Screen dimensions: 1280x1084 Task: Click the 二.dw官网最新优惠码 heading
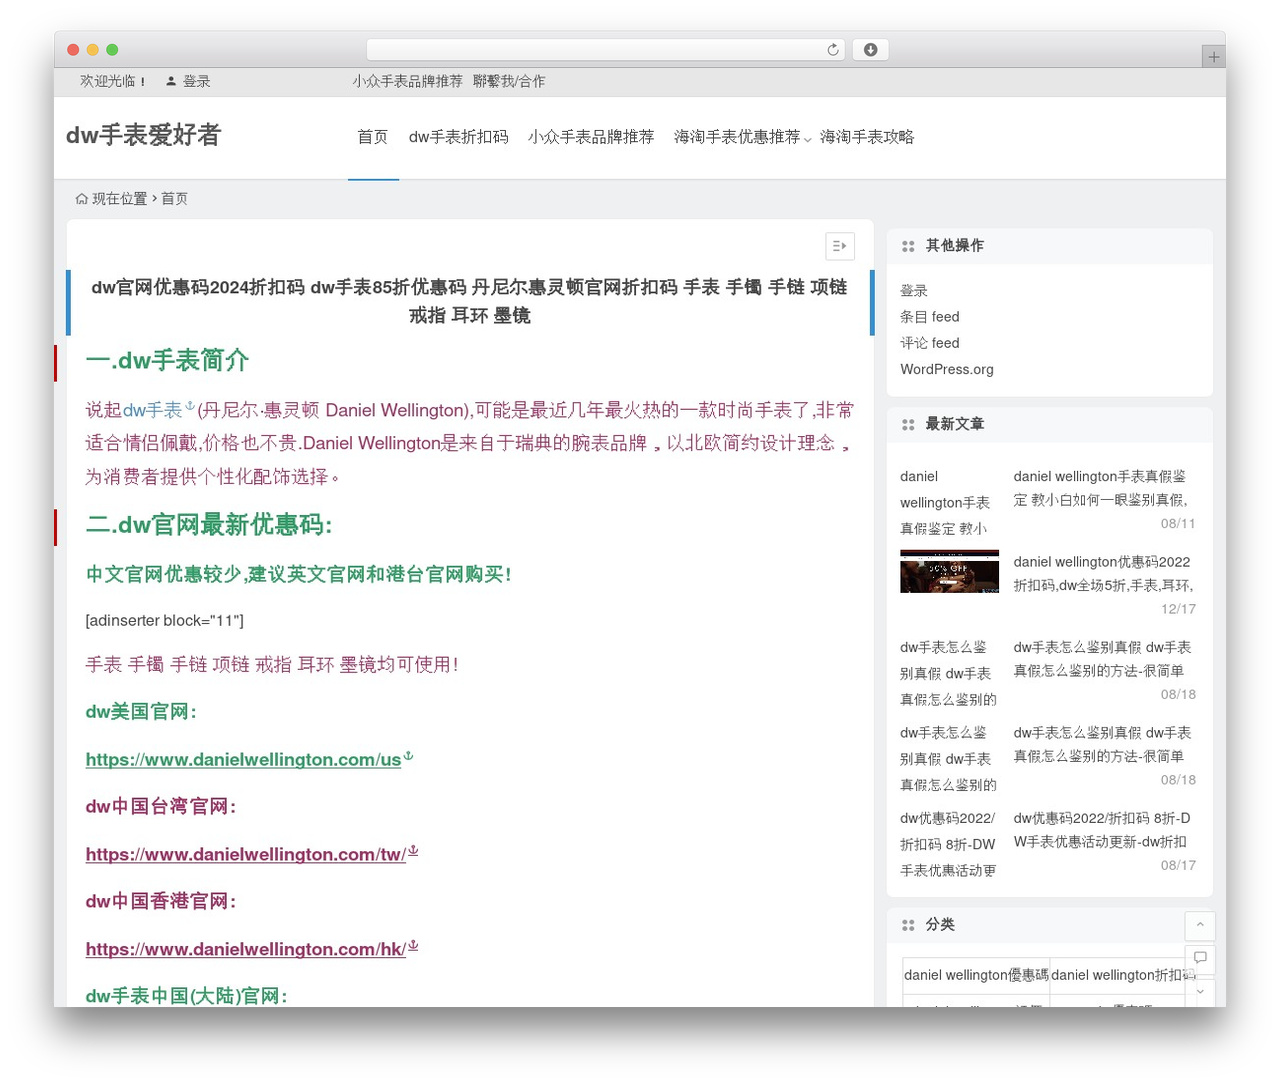pyautogui.click(x=209, y=525)
